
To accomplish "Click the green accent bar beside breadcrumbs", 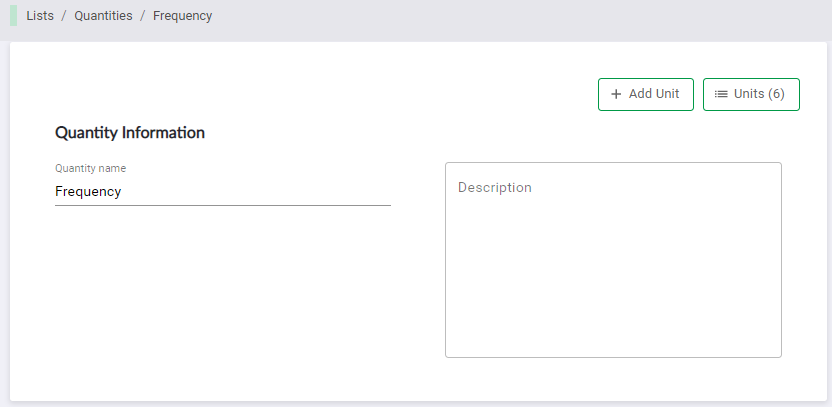I will 13,16.
